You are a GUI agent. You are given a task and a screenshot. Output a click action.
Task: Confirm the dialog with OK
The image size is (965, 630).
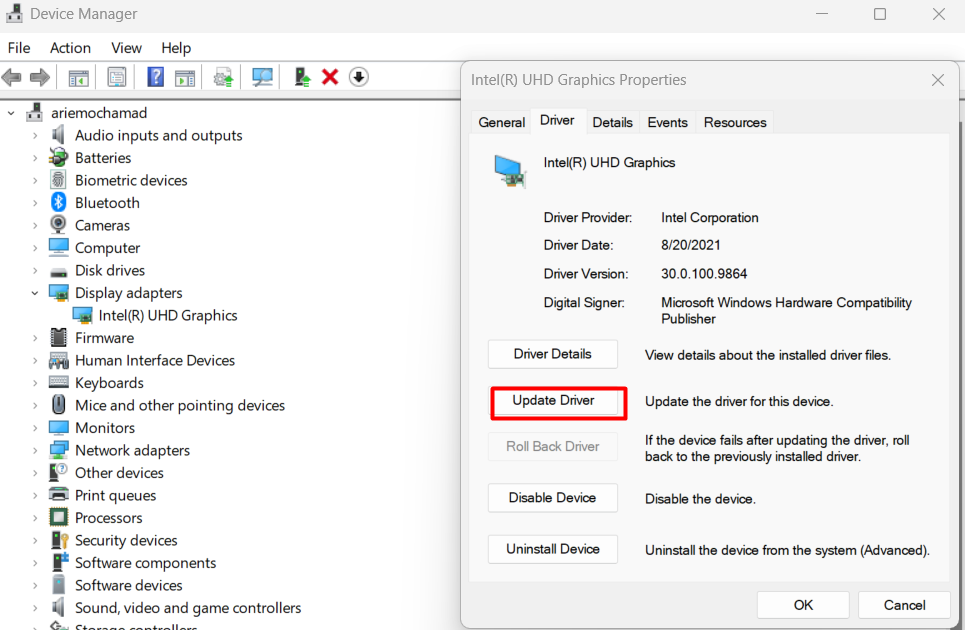(803, 605)
